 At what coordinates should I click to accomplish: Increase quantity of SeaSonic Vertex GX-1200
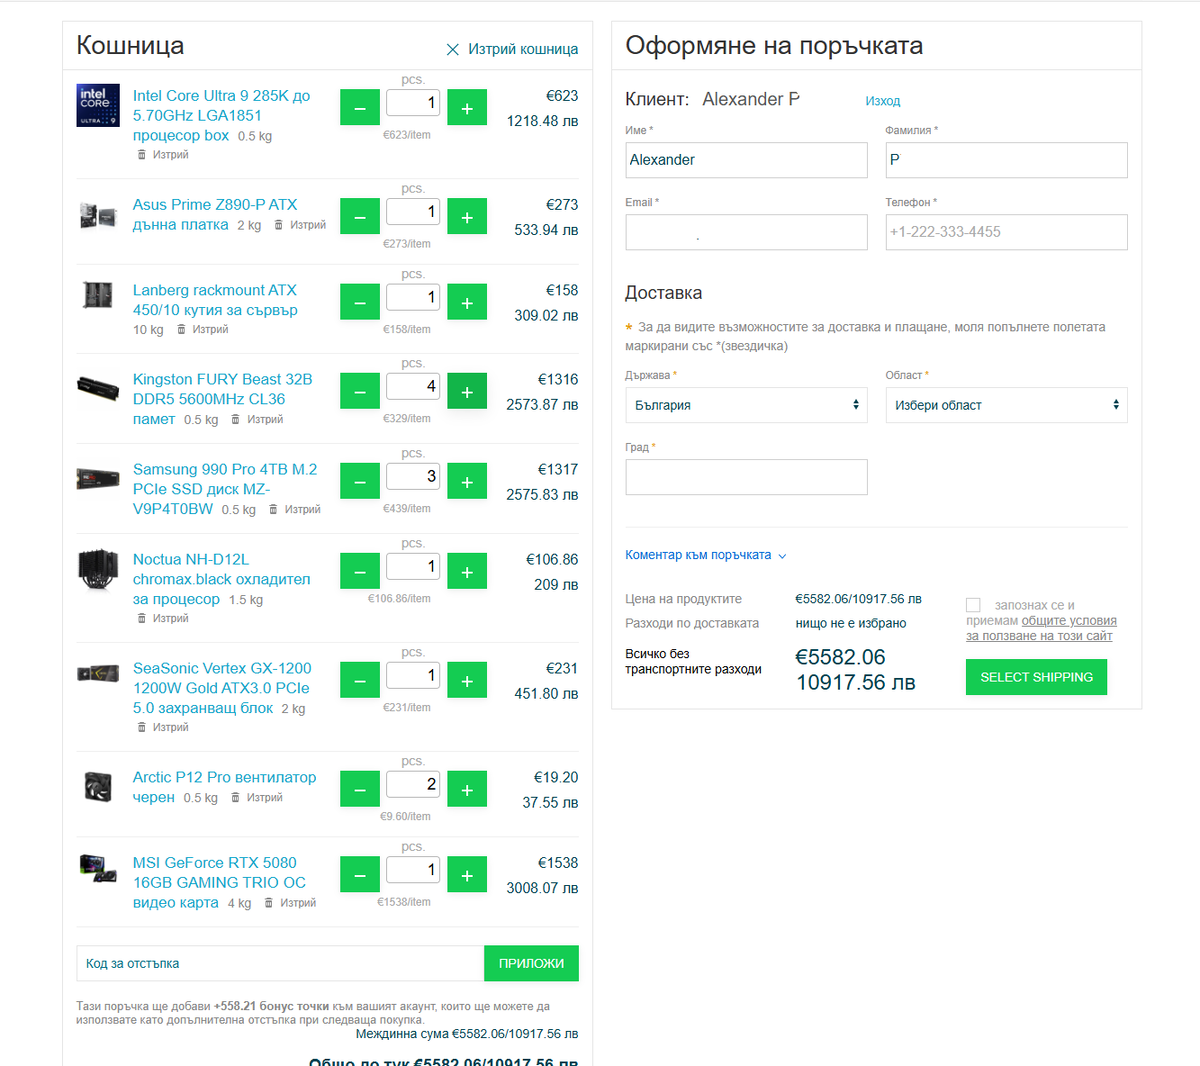pyautogui.click(x=467, y=681)
